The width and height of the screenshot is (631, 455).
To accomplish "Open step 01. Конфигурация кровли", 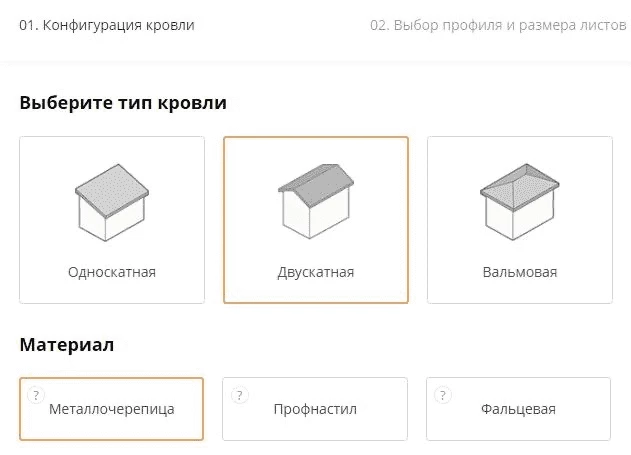I will (107, 25).
